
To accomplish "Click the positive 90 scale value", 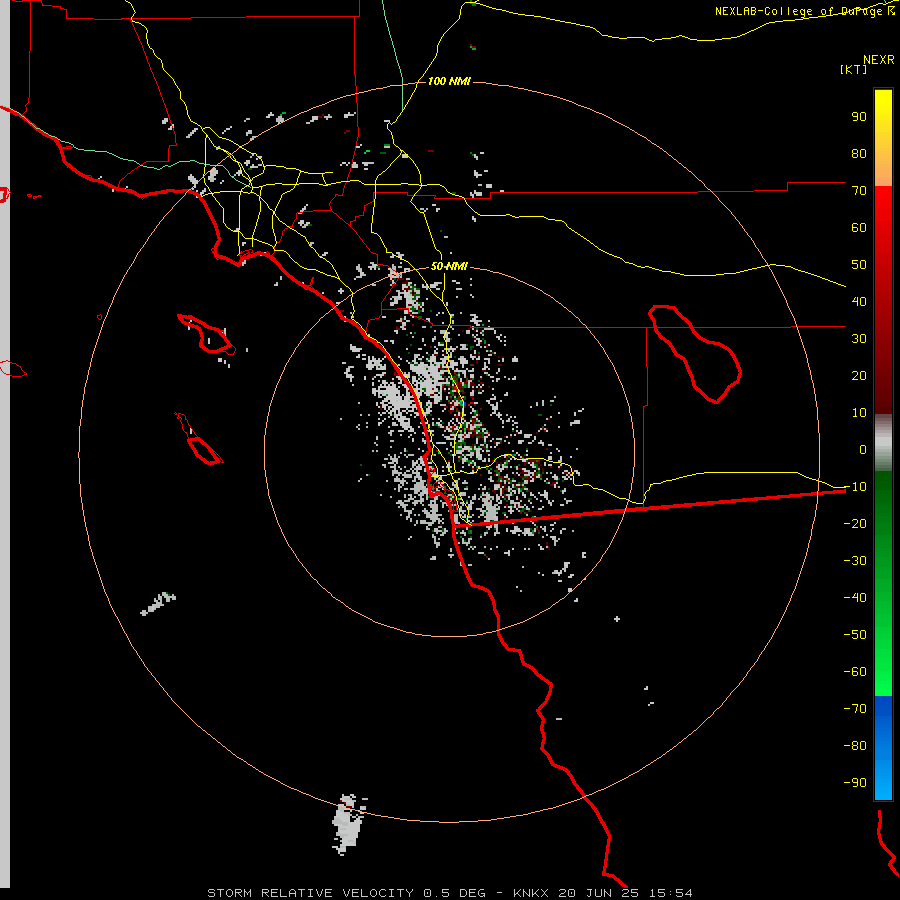I will tap(859, 117).
